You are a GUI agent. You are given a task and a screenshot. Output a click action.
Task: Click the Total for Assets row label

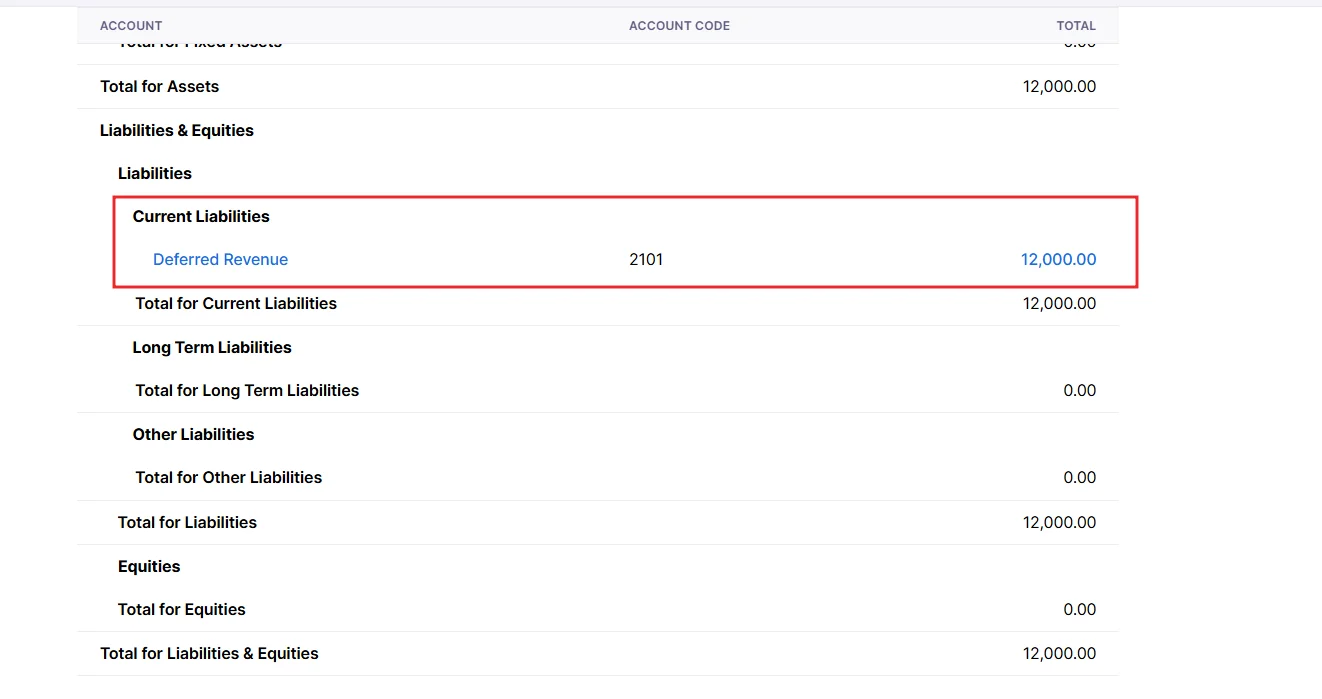pos(159,87)
